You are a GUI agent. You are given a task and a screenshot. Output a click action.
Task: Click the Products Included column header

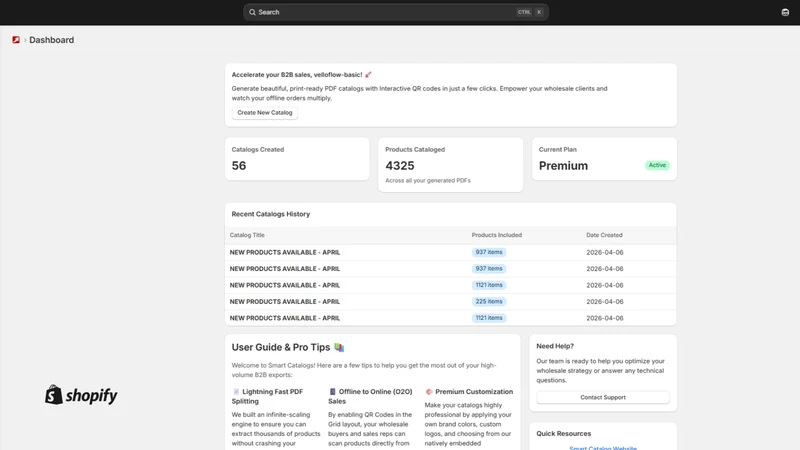[x=496, y=235]
